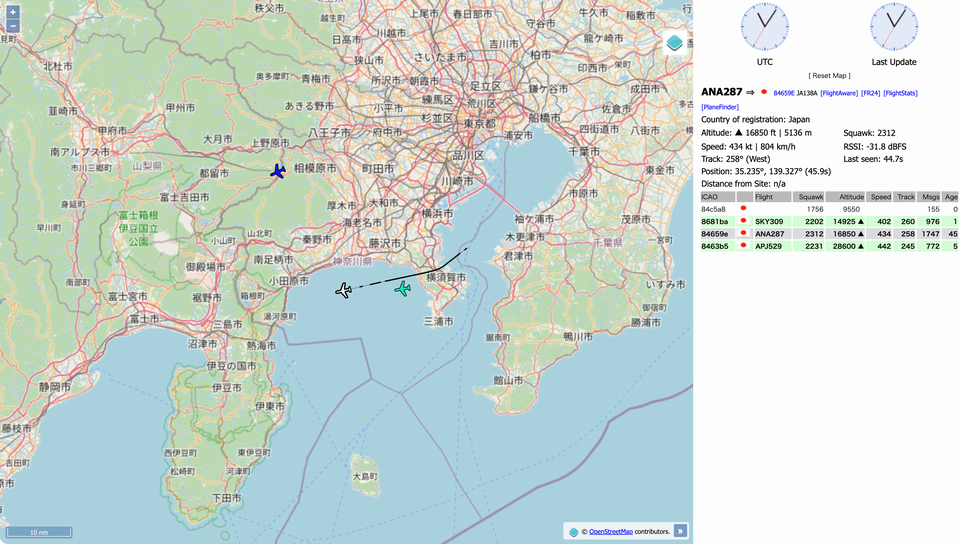Open the FlightAware link for ANA287
Screen dimensions: 960x544
point(838,93)
